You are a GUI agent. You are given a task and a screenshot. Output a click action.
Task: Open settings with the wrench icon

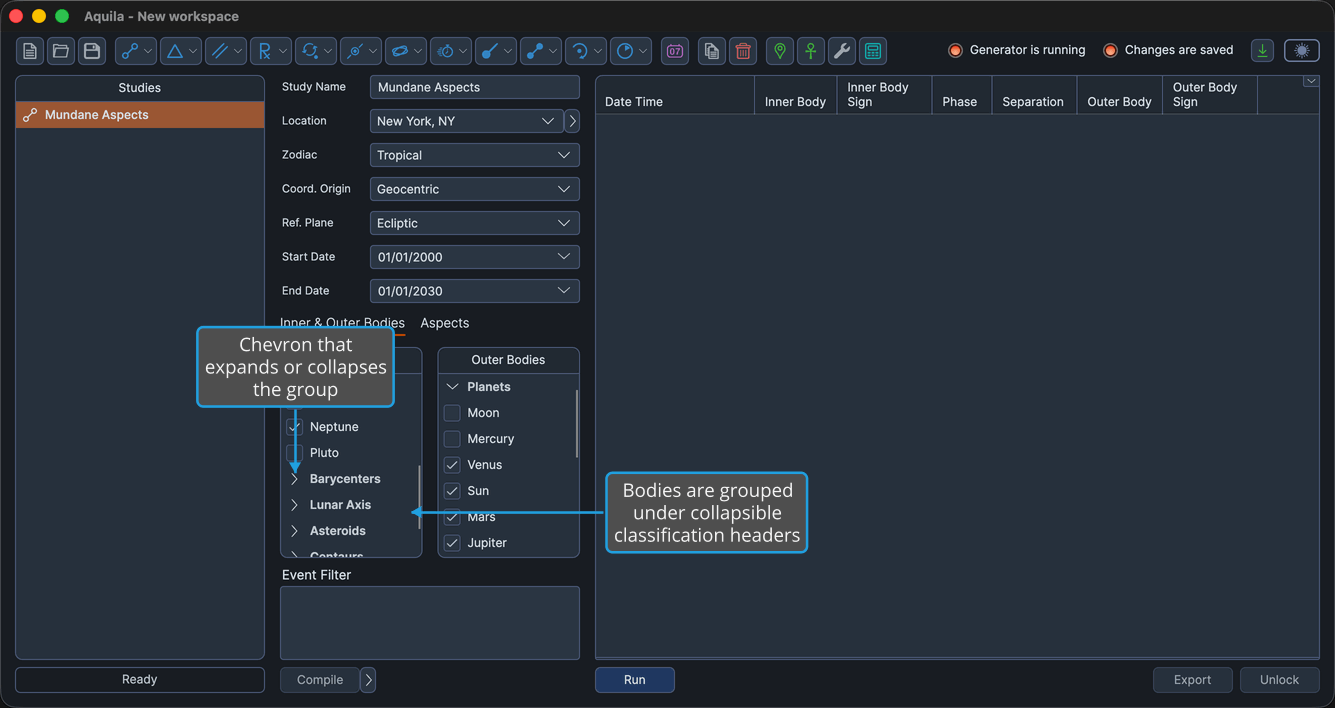click(842, 51)
